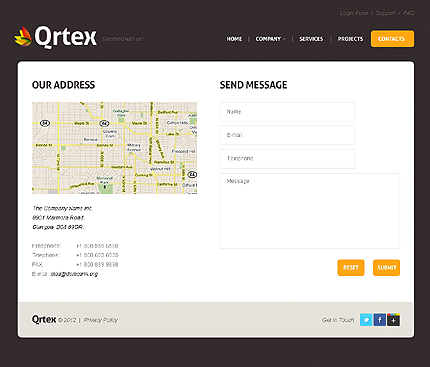Submit the message form
This screenshot has height=367, width=430.
[x=386, y=268]
